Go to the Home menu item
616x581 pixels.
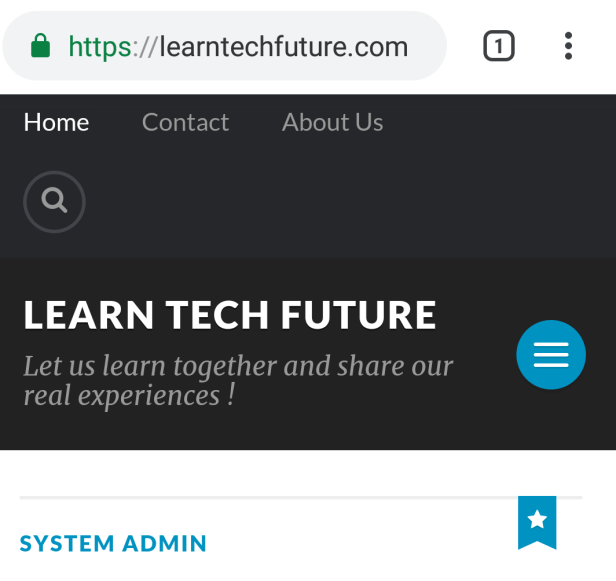[x=56, y=122]
